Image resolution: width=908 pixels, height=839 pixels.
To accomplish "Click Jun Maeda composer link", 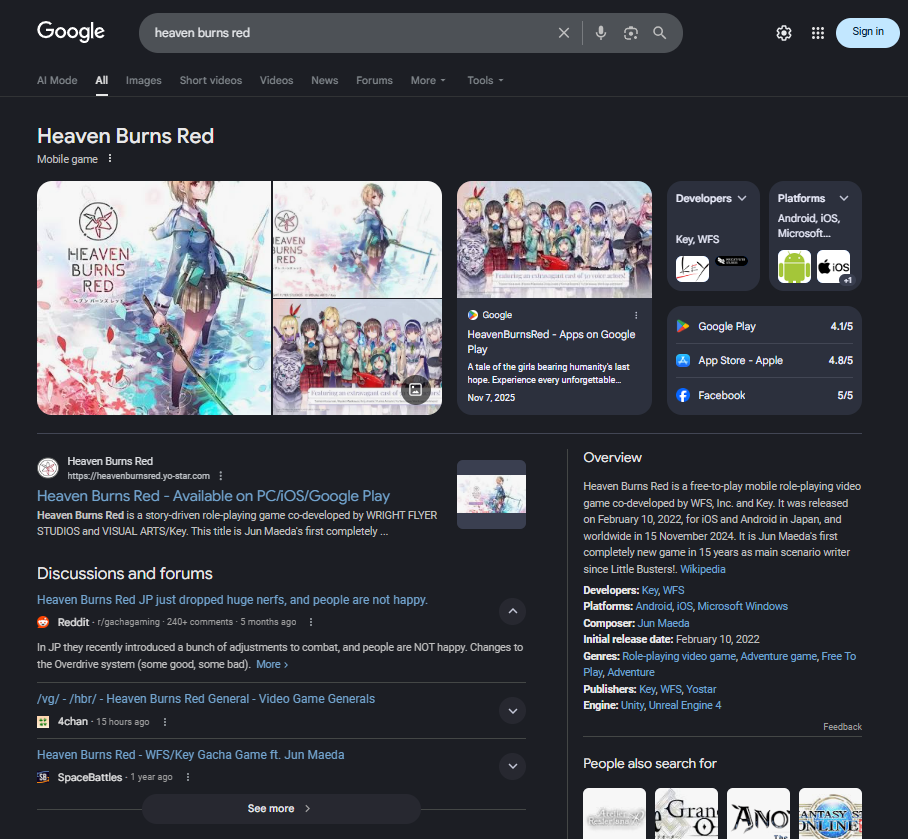I will 663,624.
